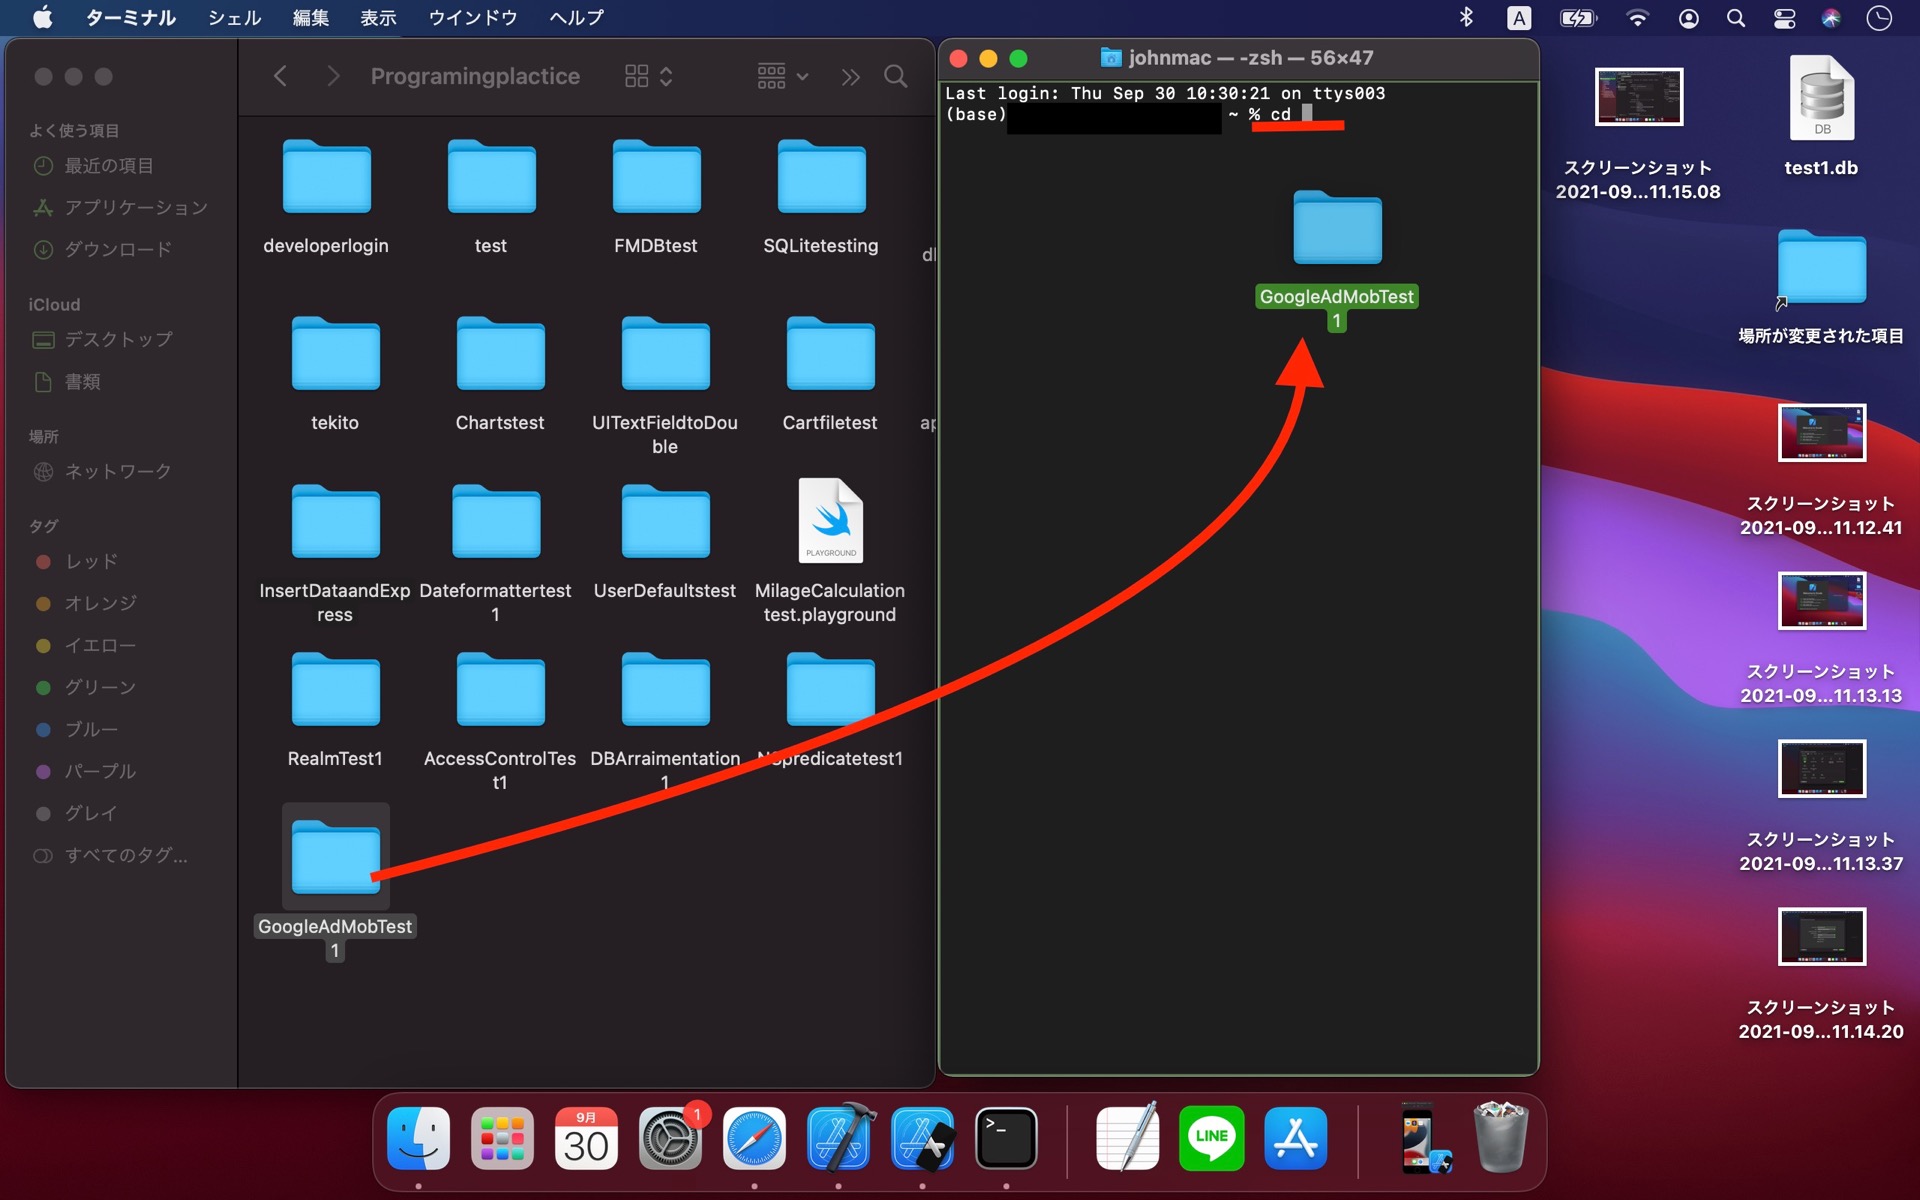Screen dimensions: 1920x1200
Task: Open the ヘルプ menu
Action: 576,18
